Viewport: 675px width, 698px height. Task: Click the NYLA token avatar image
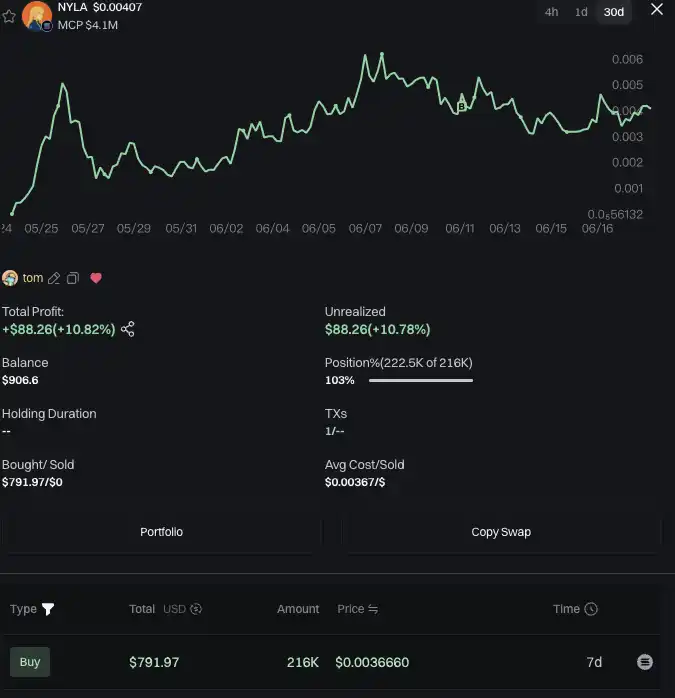[37, 16]
